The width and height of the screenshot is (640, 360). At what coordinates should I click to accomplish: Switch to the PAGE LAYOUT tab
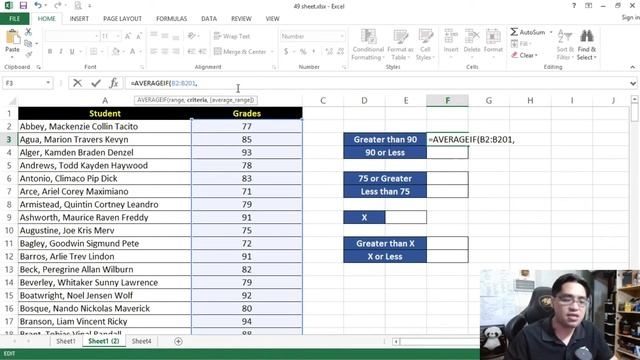coord(122,19)
